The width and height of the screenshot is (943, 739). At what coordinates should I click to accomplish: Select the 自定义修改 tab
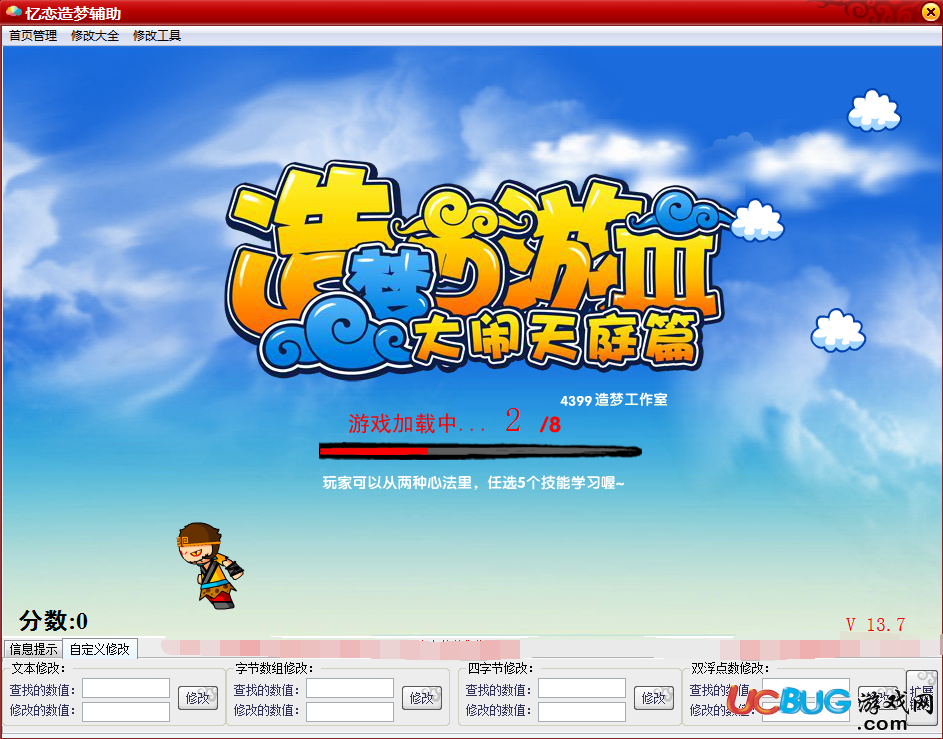point(100,649)
